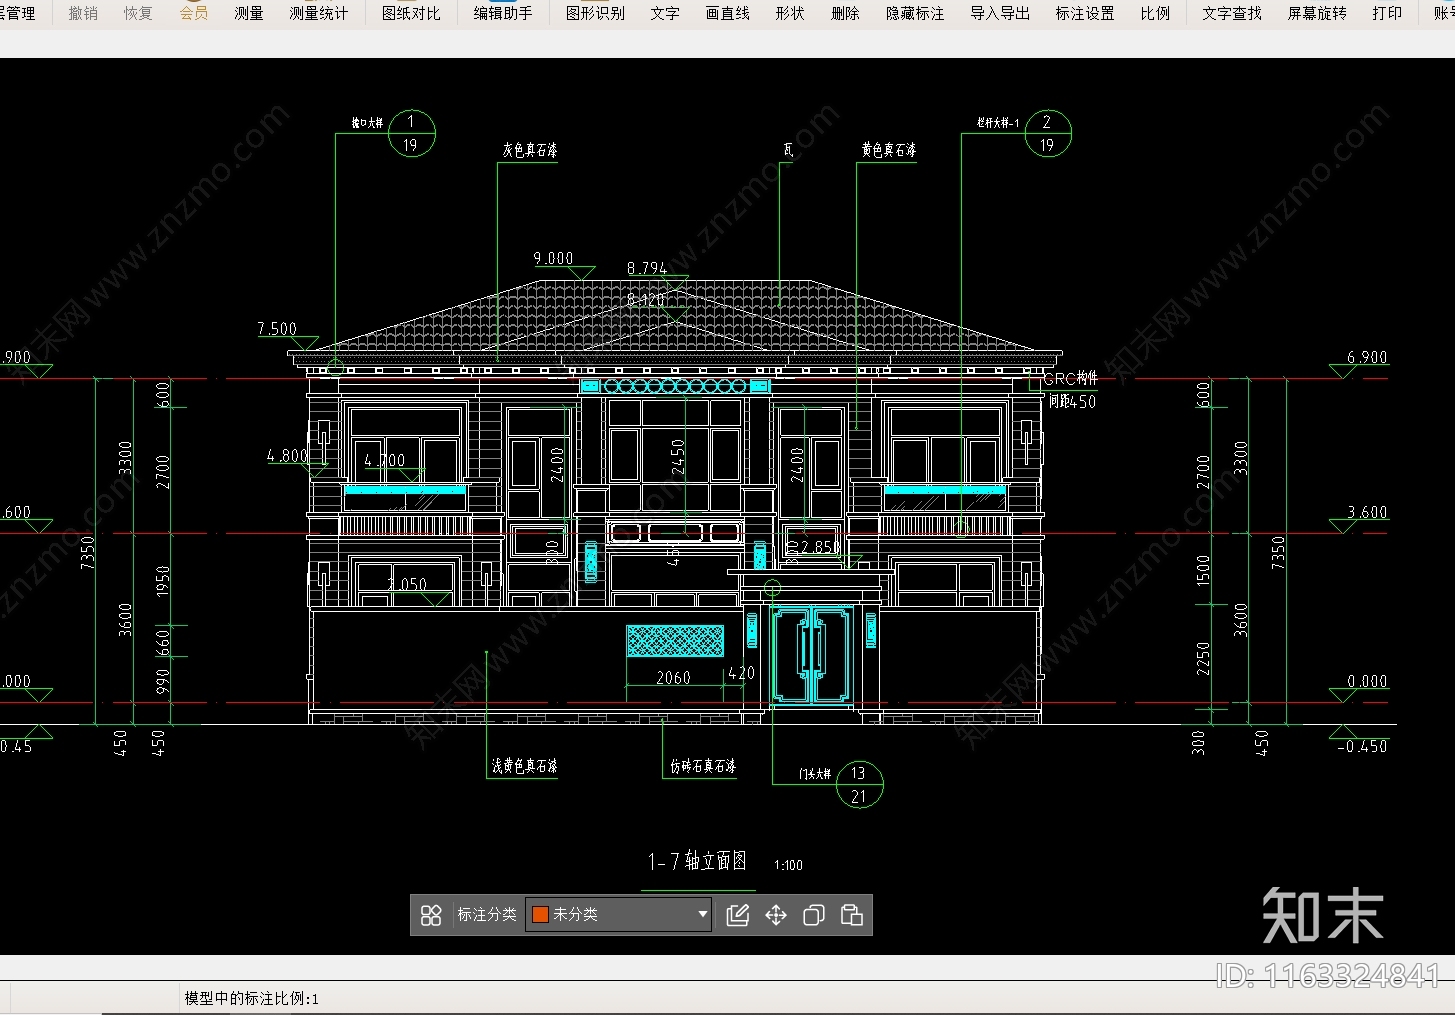Click the status text 模型中的标注比例:1
The image size is (1455, 1015).
pyautogui.click(x=252, y=998)
